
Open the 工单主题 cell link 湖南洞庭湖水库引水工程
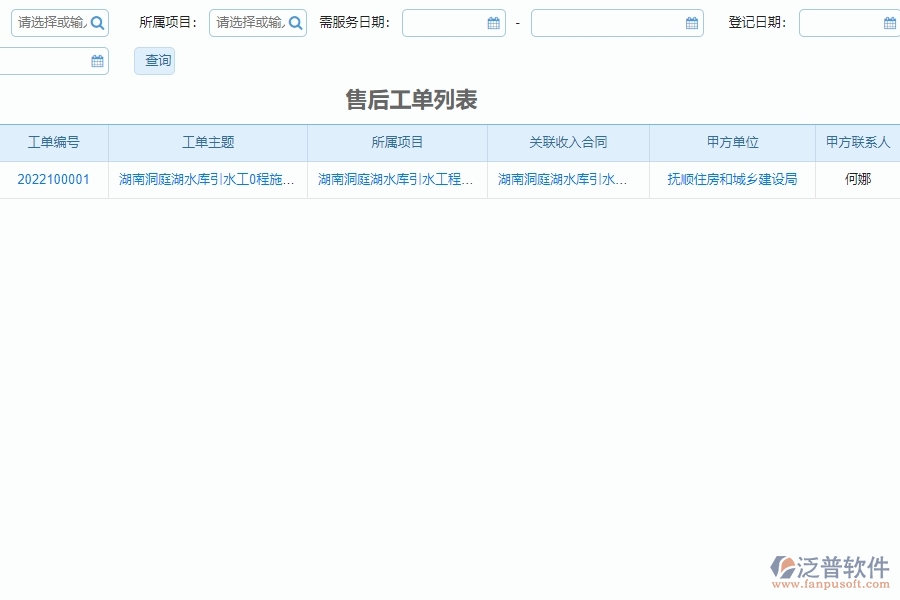pyautogui.click(x=207, y=180)
